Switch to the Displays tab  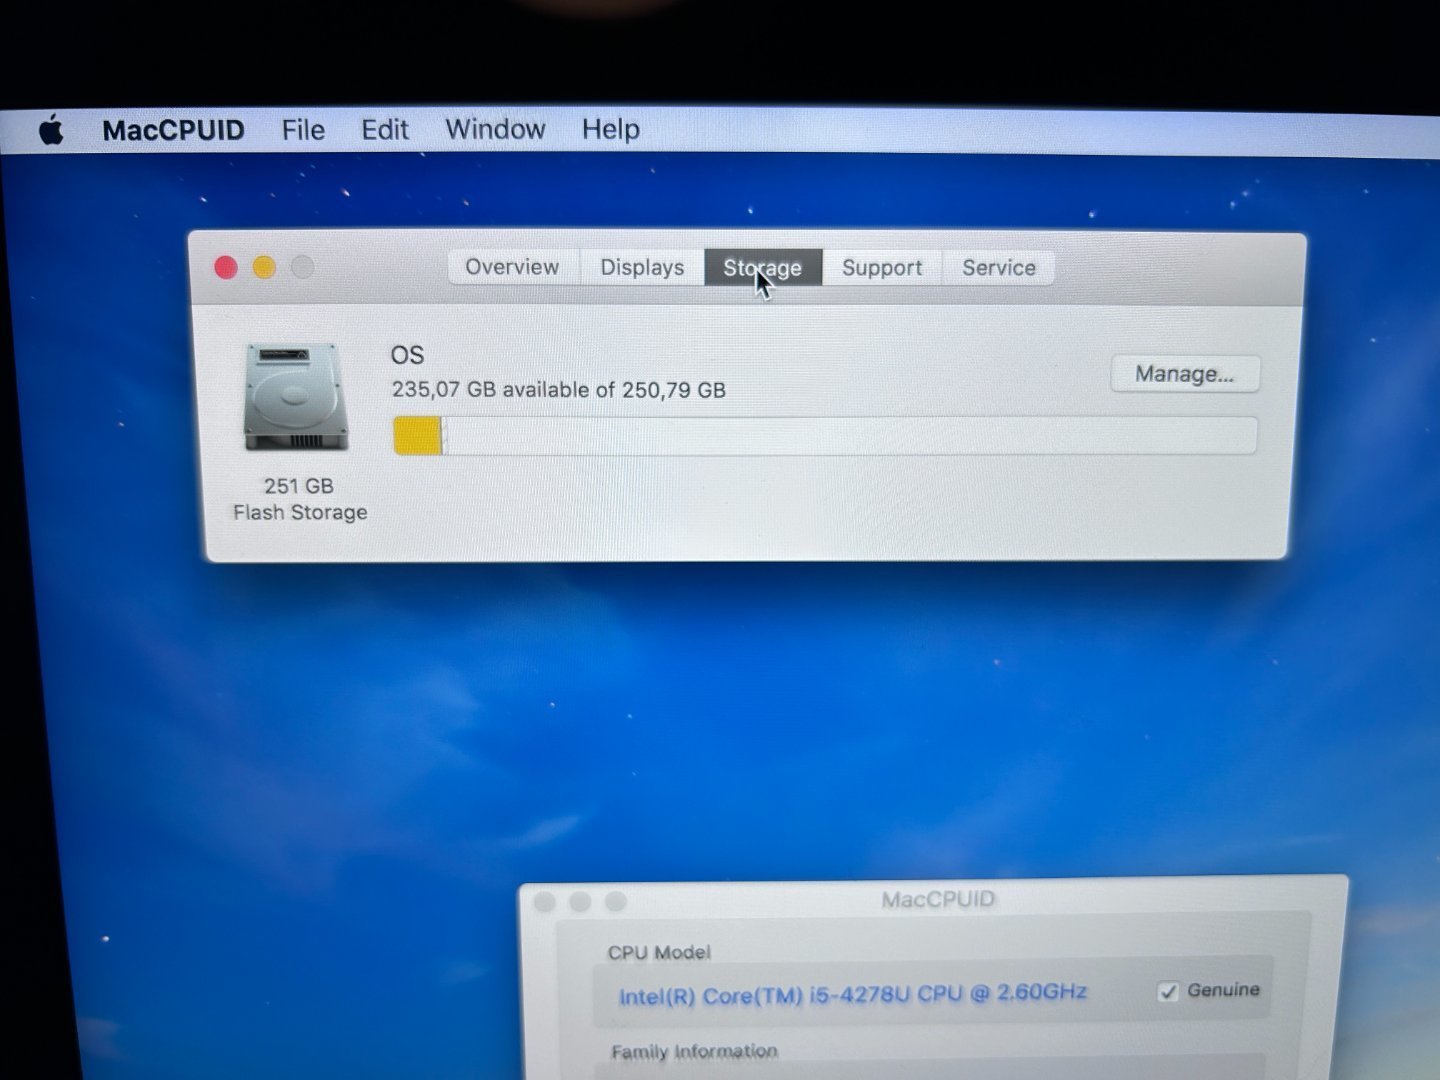[x=642, y=267]
